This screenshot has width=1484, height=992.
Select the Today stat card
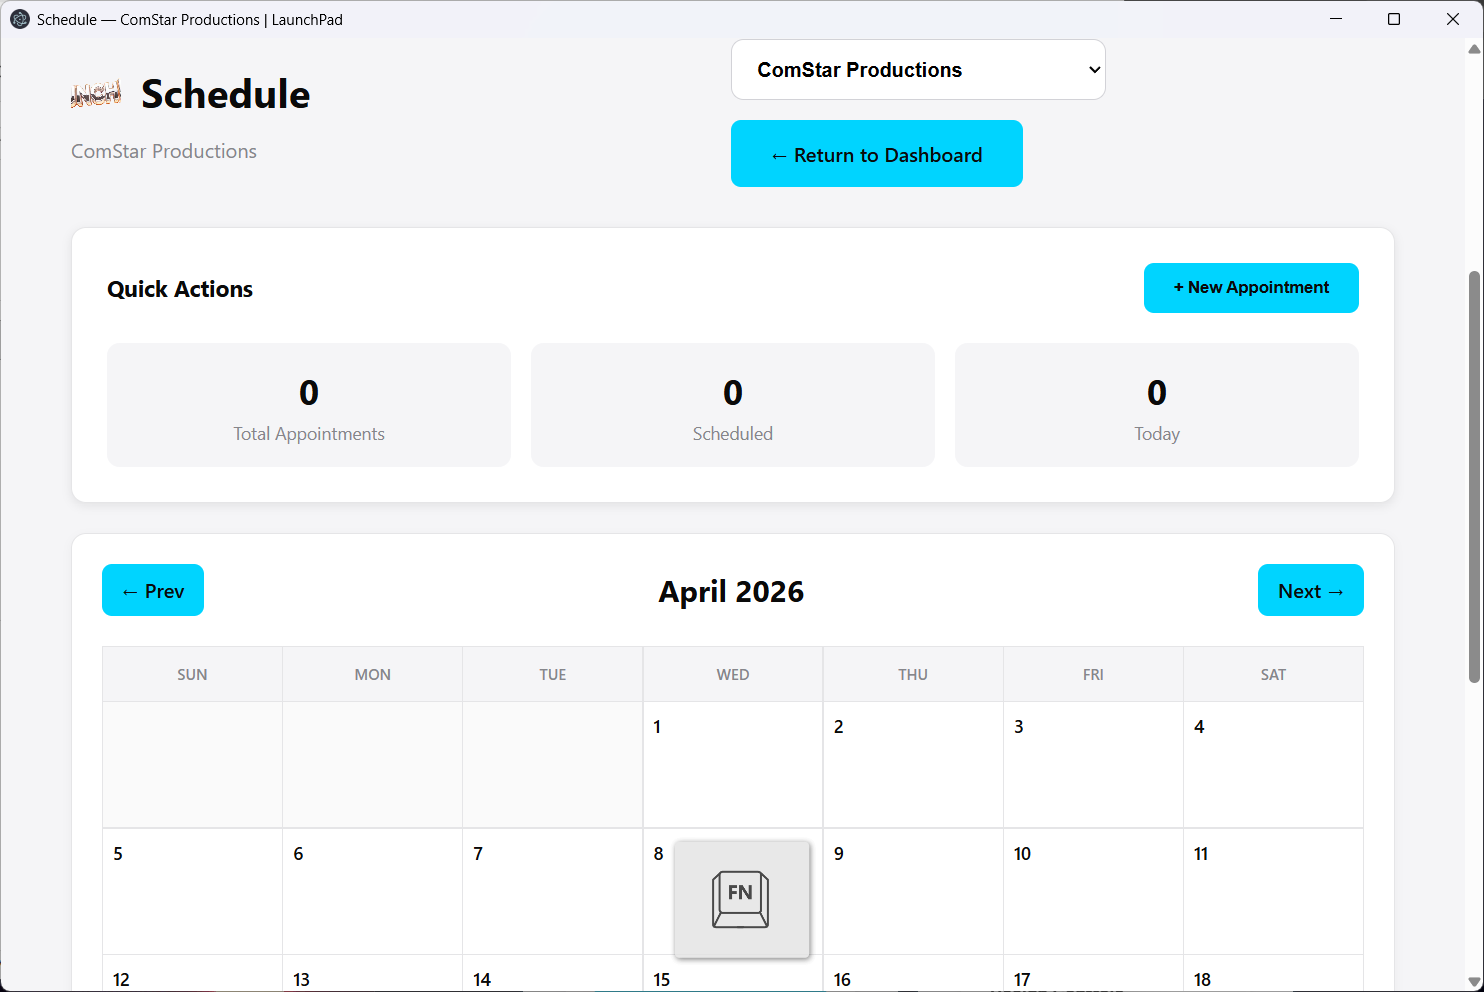click(1156, 405)
